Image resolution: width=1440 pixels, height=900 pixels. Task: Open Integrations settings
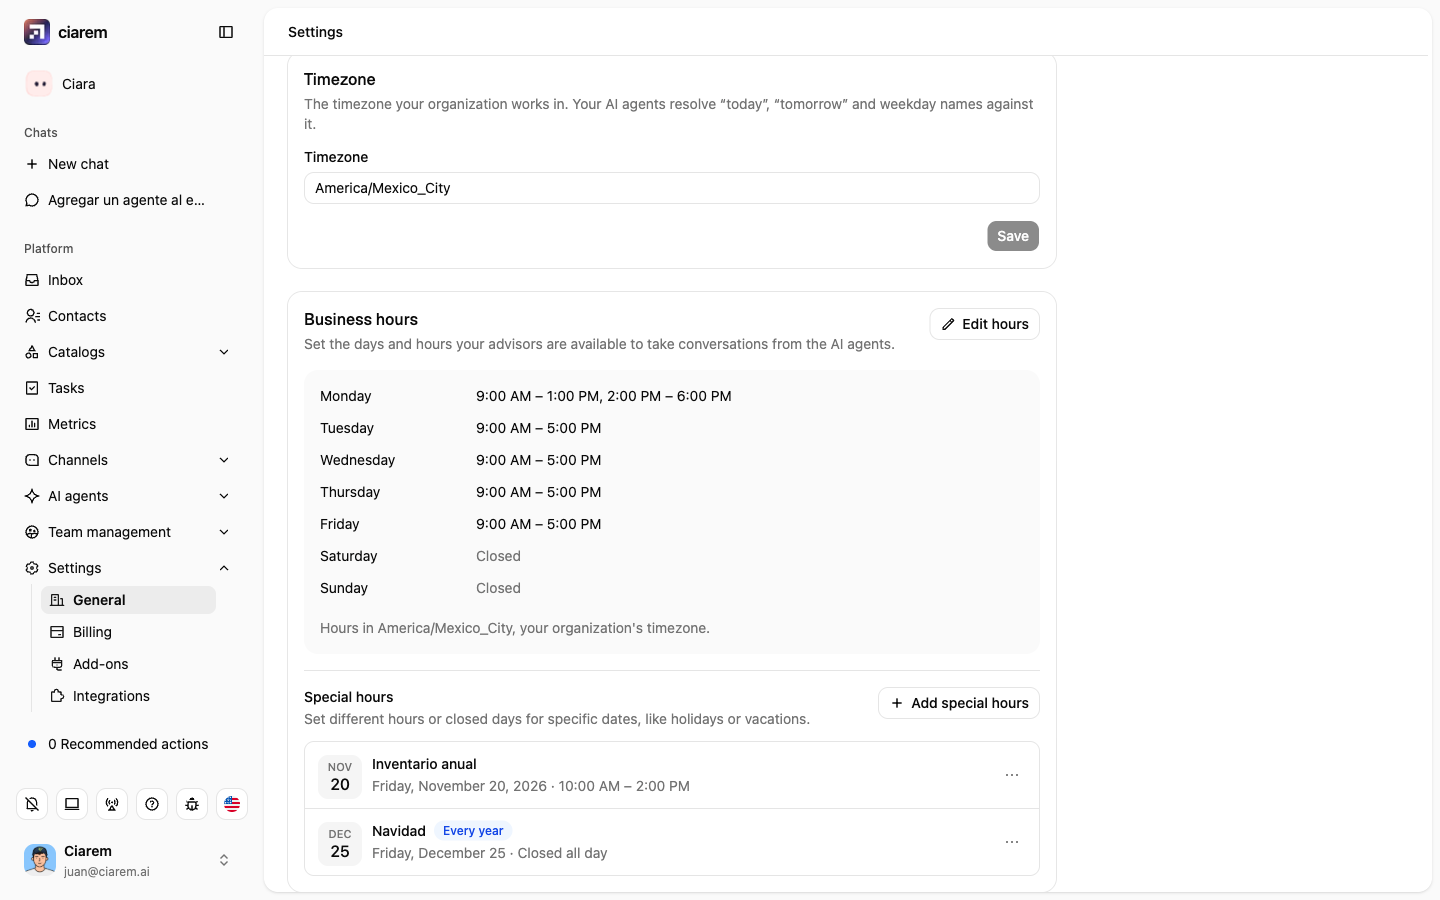point(128,696)
